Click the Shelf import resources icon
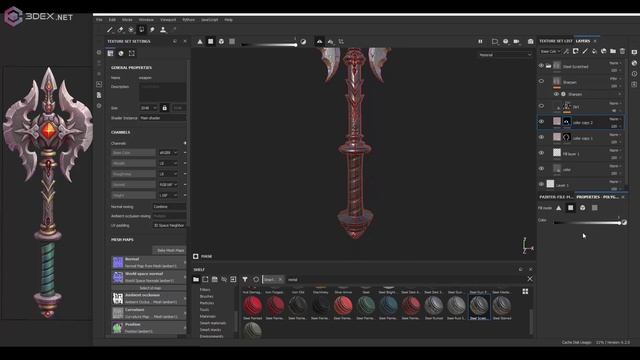 [233, 280]
